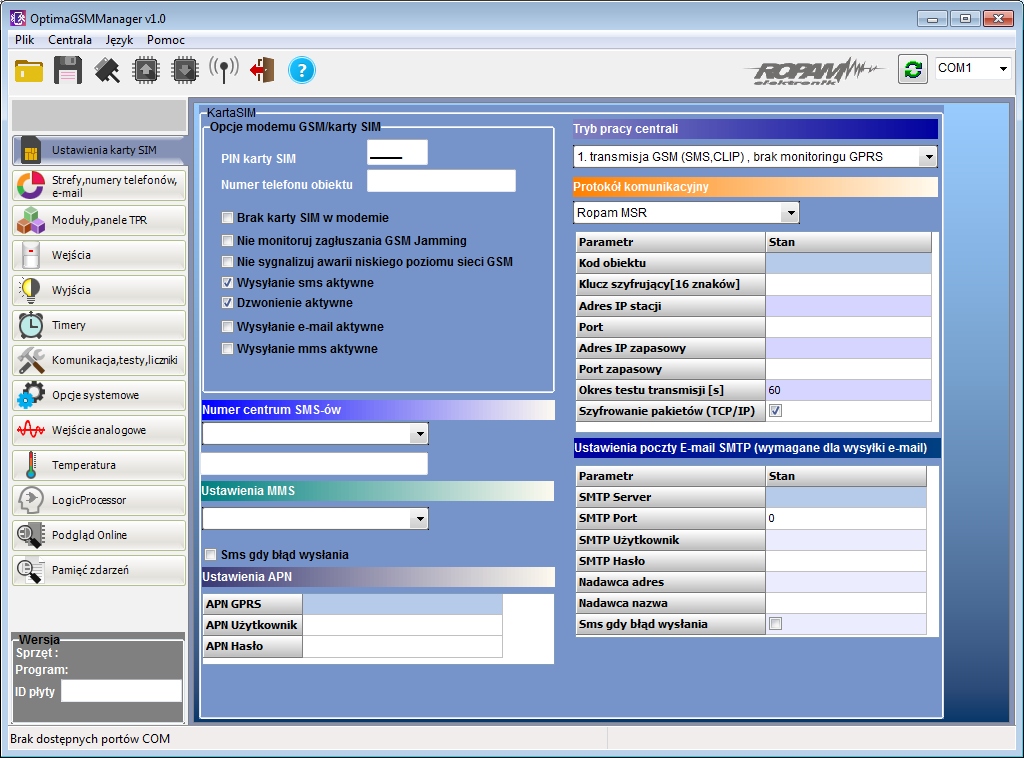Enable 'Brak karty SIM w modemie' checkbox
The image size is (1024, 758).
tap(228, 218)
